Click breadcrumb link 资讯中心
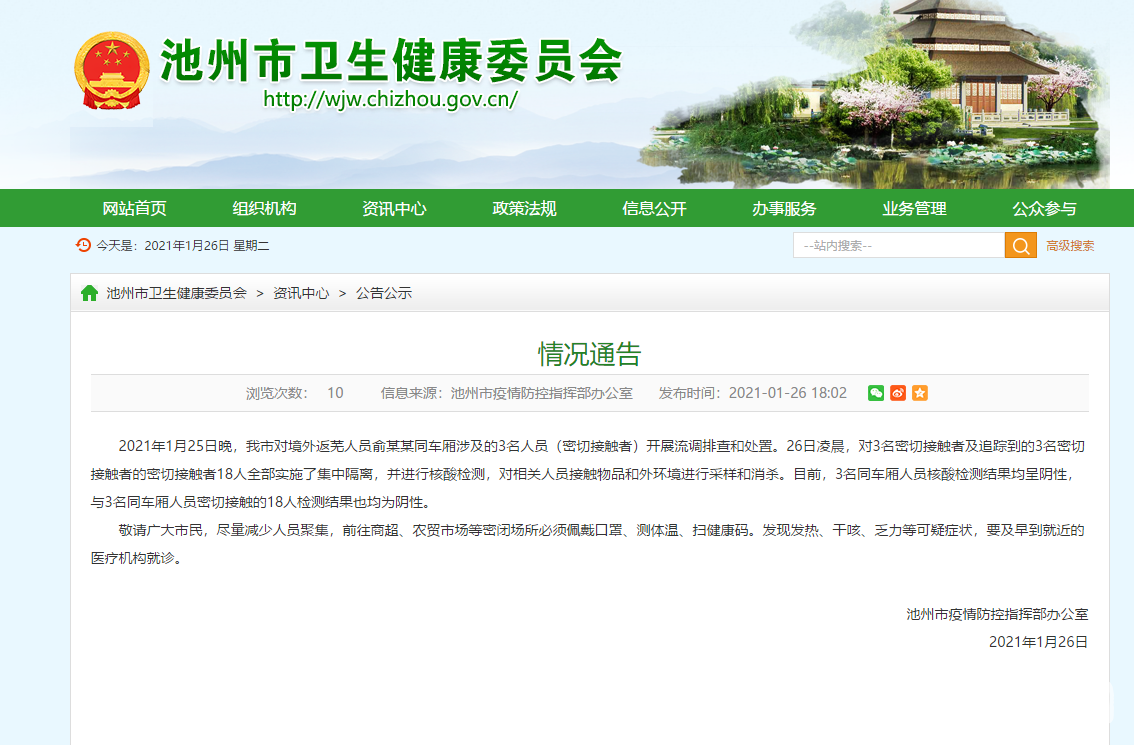 point(301,293)
